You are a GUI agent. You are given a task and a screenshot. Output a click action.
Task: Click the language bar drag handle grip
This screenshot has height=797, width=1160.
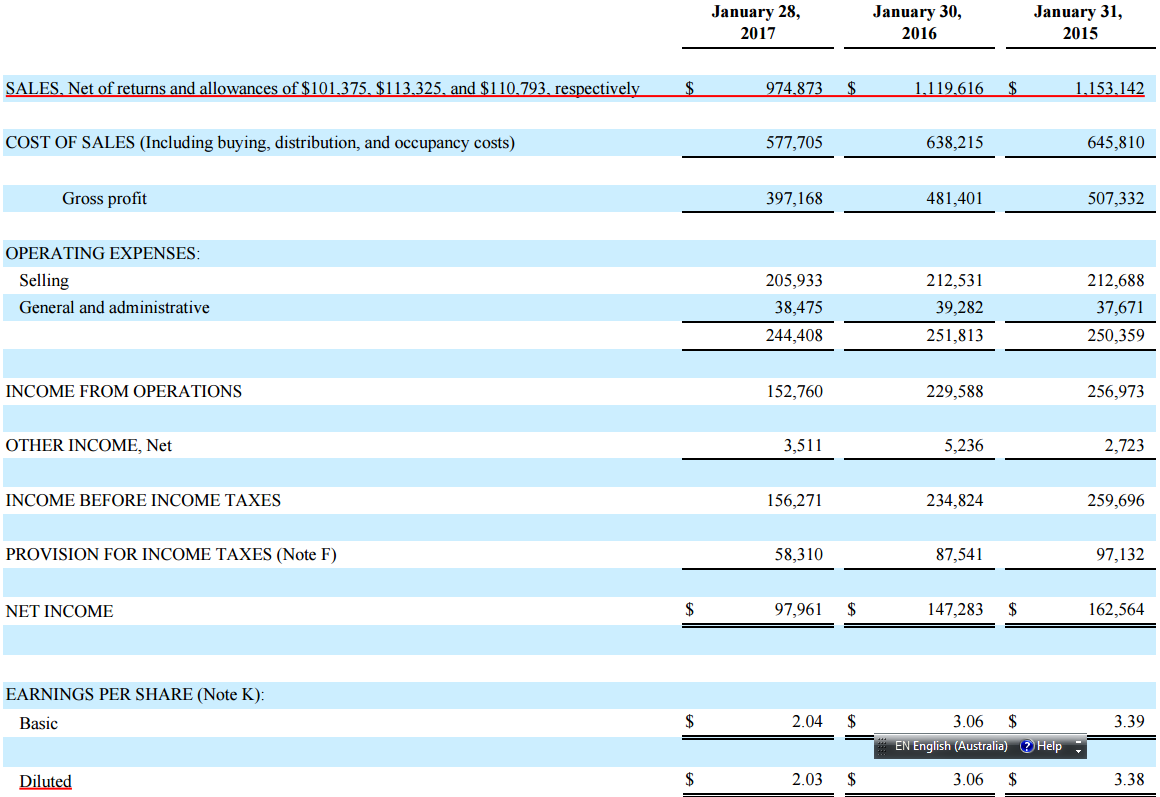(882, 746)
